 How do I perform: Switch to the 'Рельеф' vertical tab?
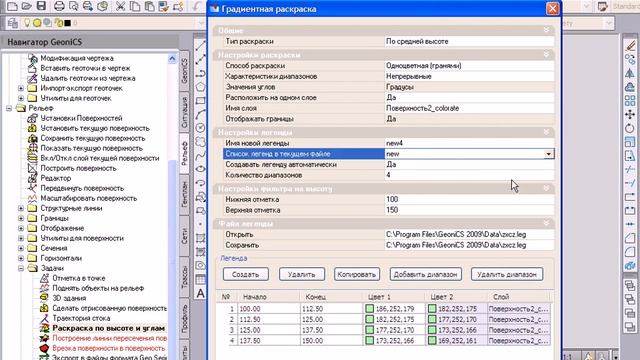click(x=184, y=153)
